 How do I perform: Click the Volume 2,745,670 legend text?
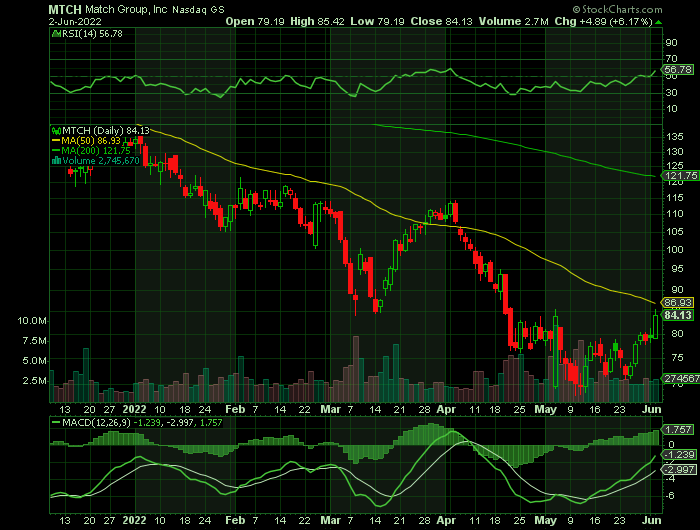pyautogui.click(x=101, y=161)
